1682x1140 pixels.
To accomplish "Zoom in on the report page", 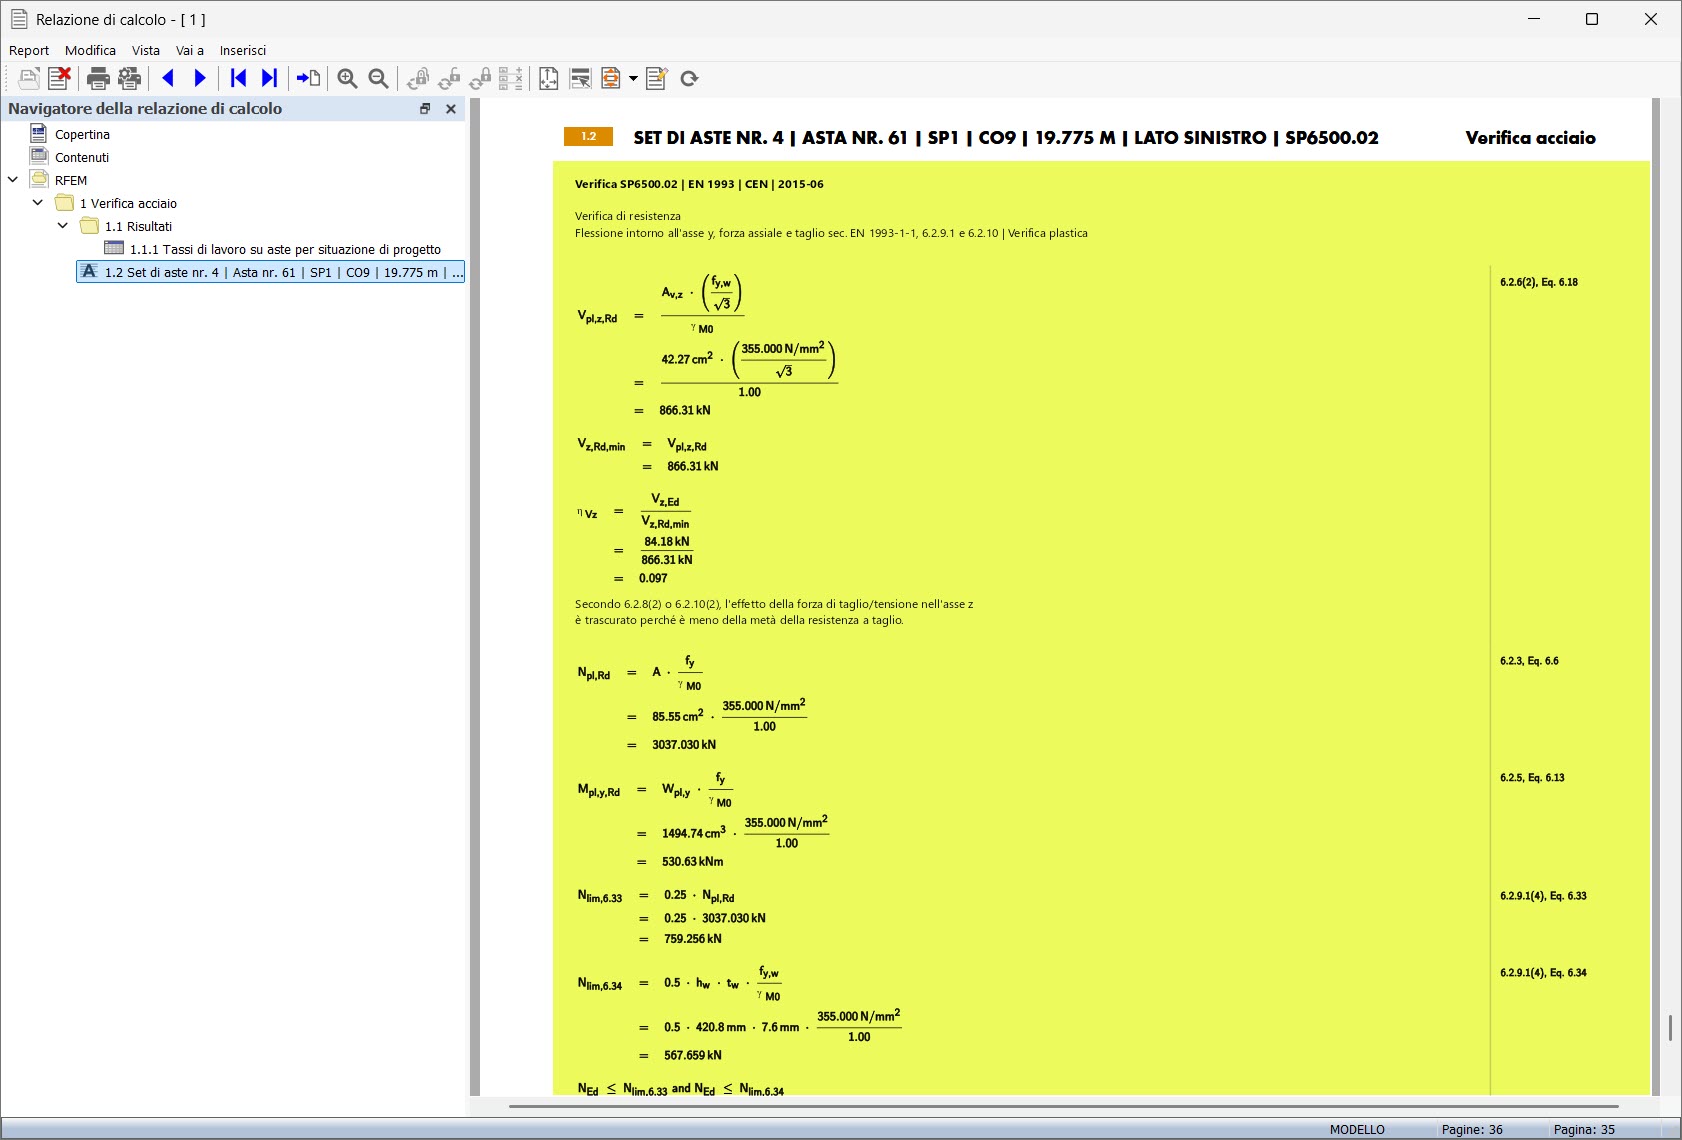I will (x=348, y=78).
